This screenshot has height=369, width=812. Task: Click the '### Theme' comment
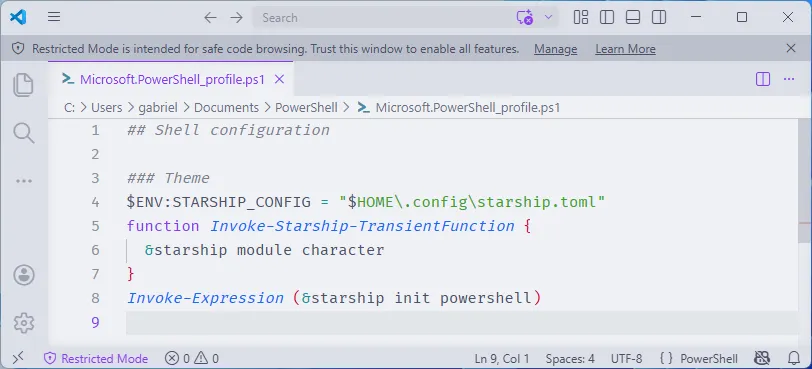[168, 178]
